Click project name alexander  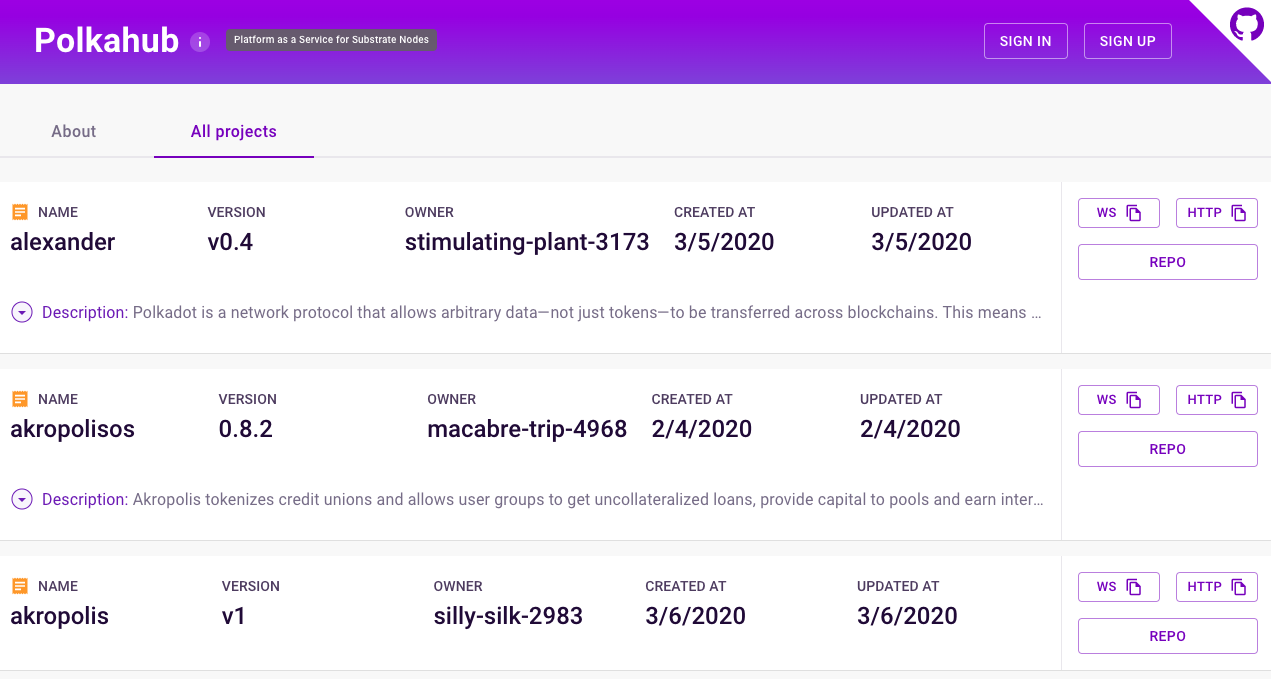tap(63, 242)
